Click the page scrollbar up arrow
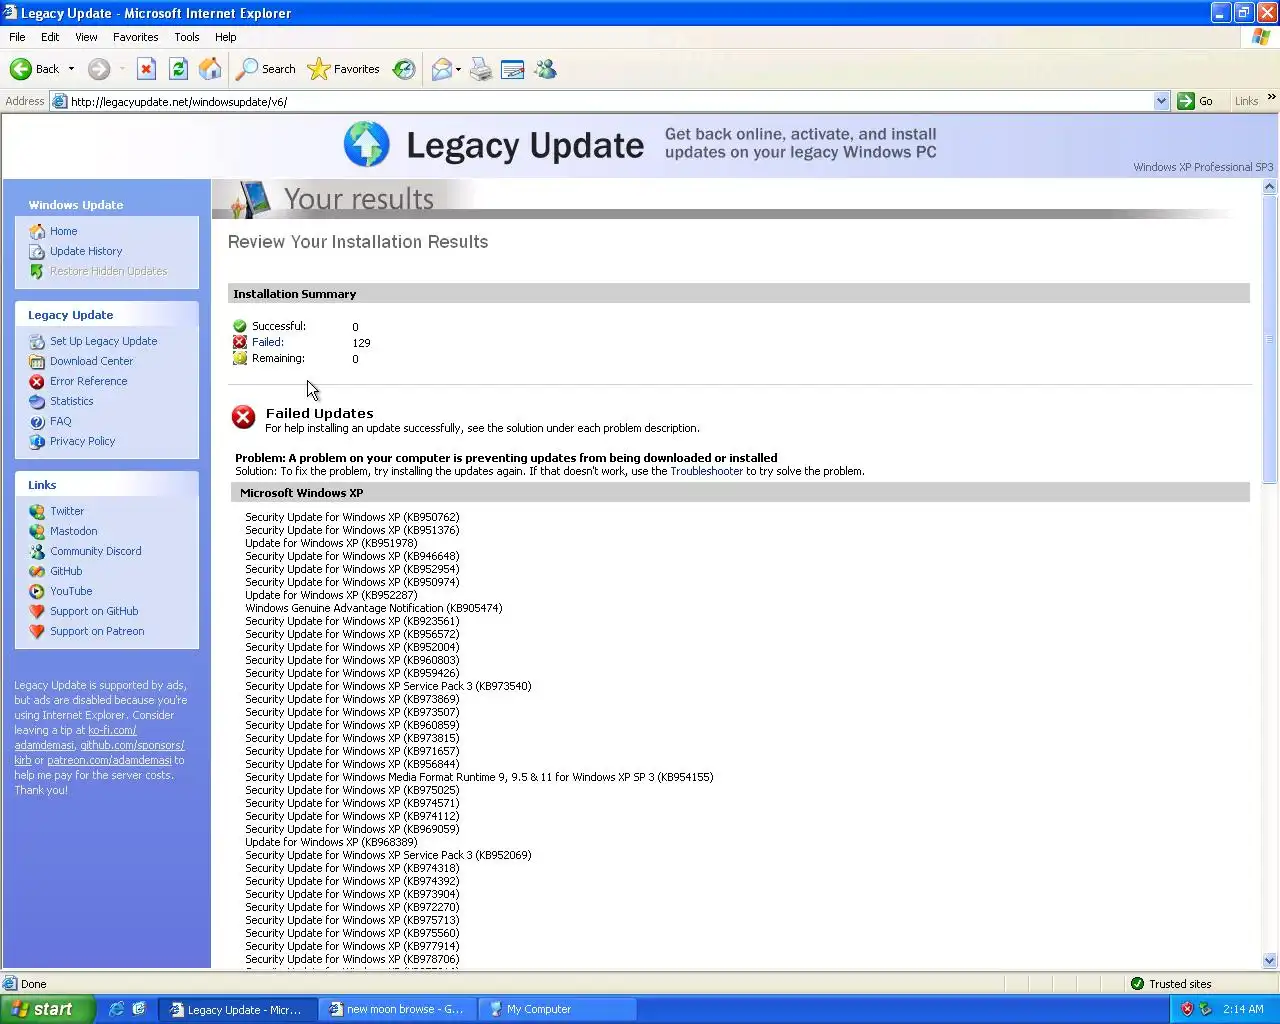This screenshot has width=1280, height=1024. 1270,187
